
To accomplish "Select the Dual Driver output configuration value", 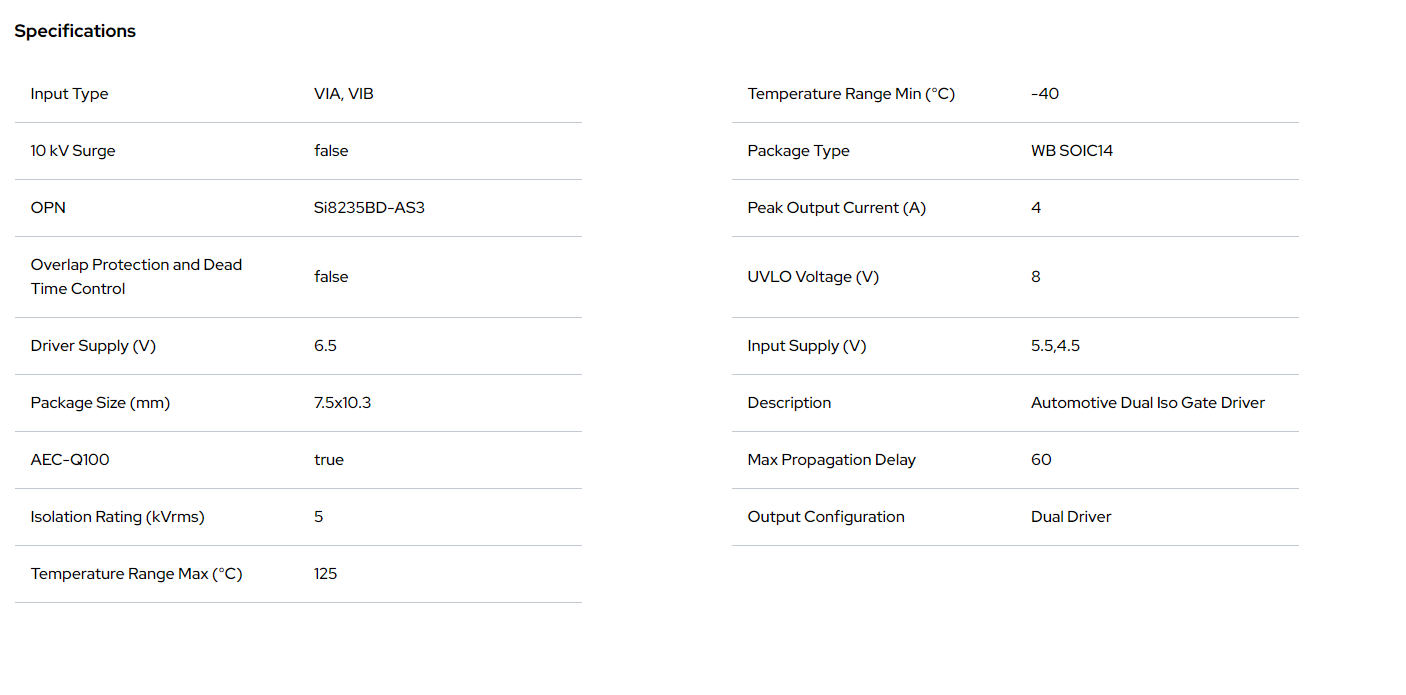I will click(x=1071, y=517).
